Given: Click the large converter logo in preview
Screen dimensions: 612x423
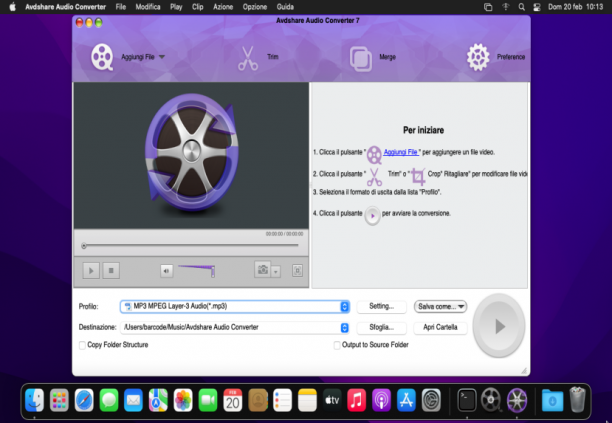Looking at the screenshot, I should tap(192, 152).
